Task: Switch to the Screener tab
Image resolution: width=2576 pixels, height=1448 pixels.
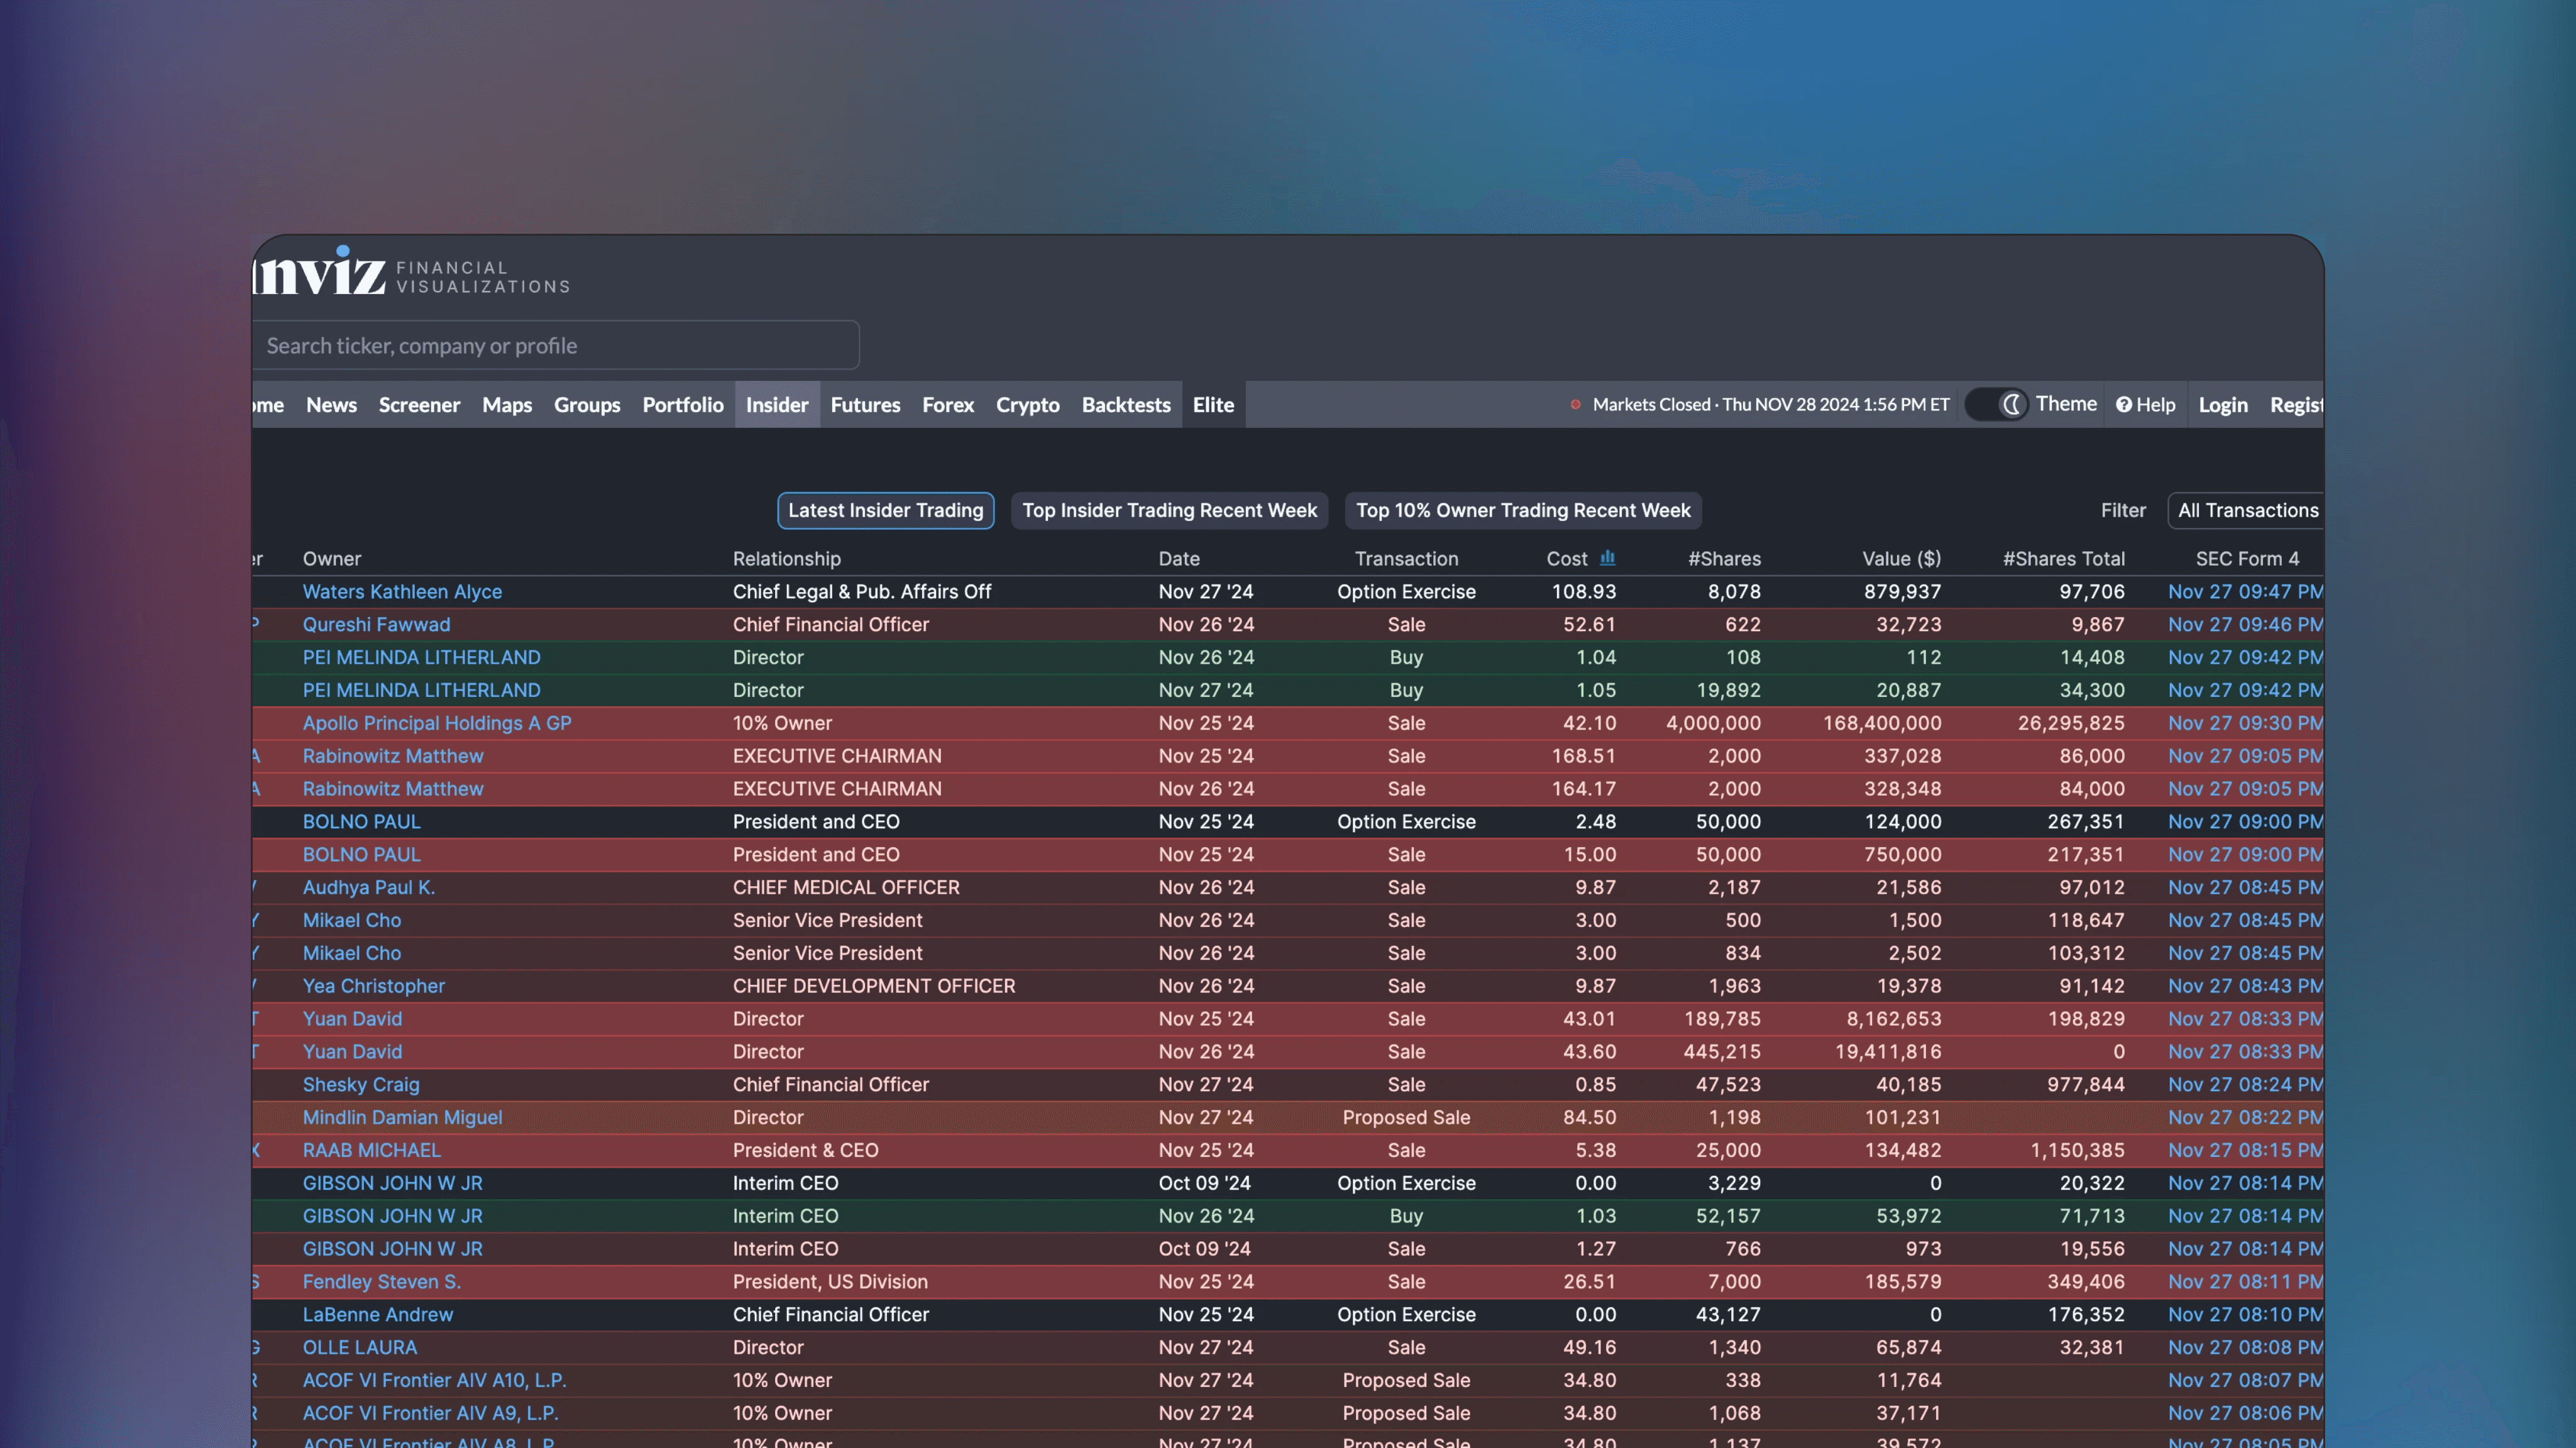Action: [x=419, y=404]
